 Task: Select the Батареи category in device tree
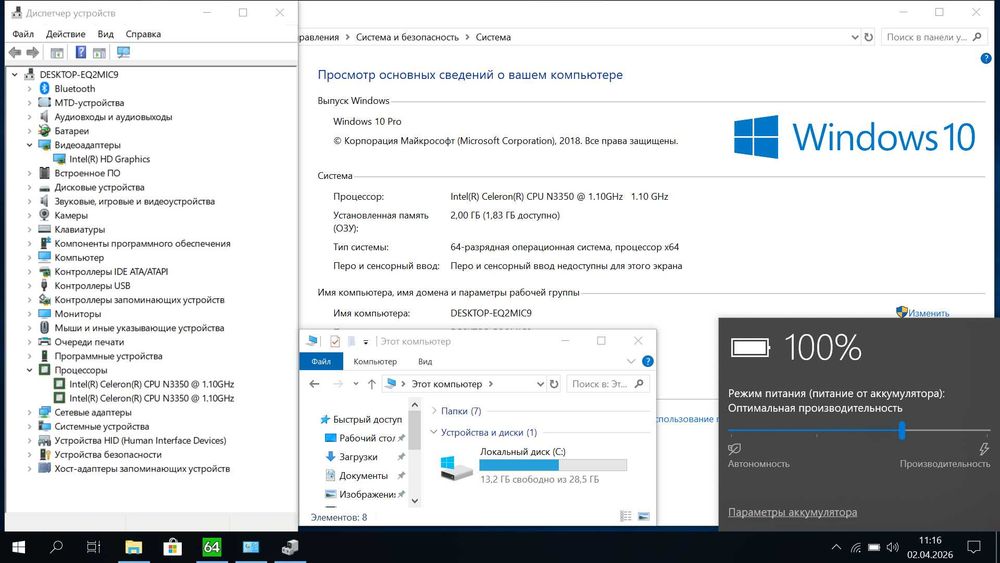pyautogui.click(x=71, y=131)
